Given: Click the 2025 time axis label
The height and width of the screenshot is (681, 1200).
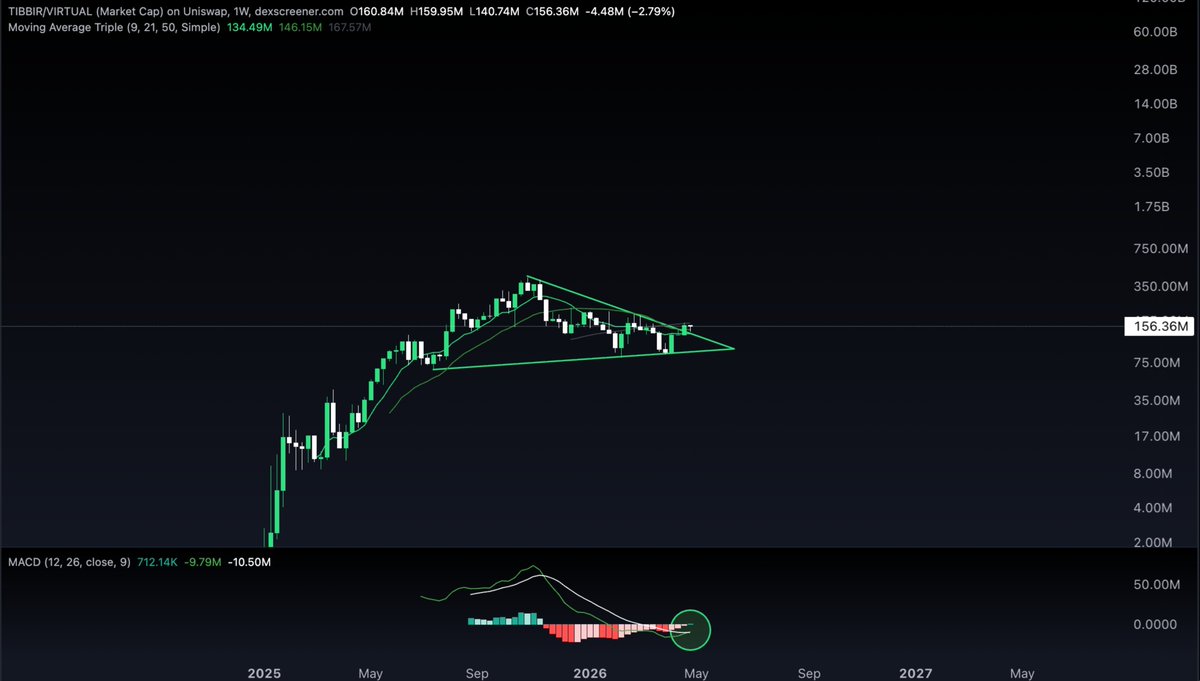Looking at the screenshot, I should point(265,674).
